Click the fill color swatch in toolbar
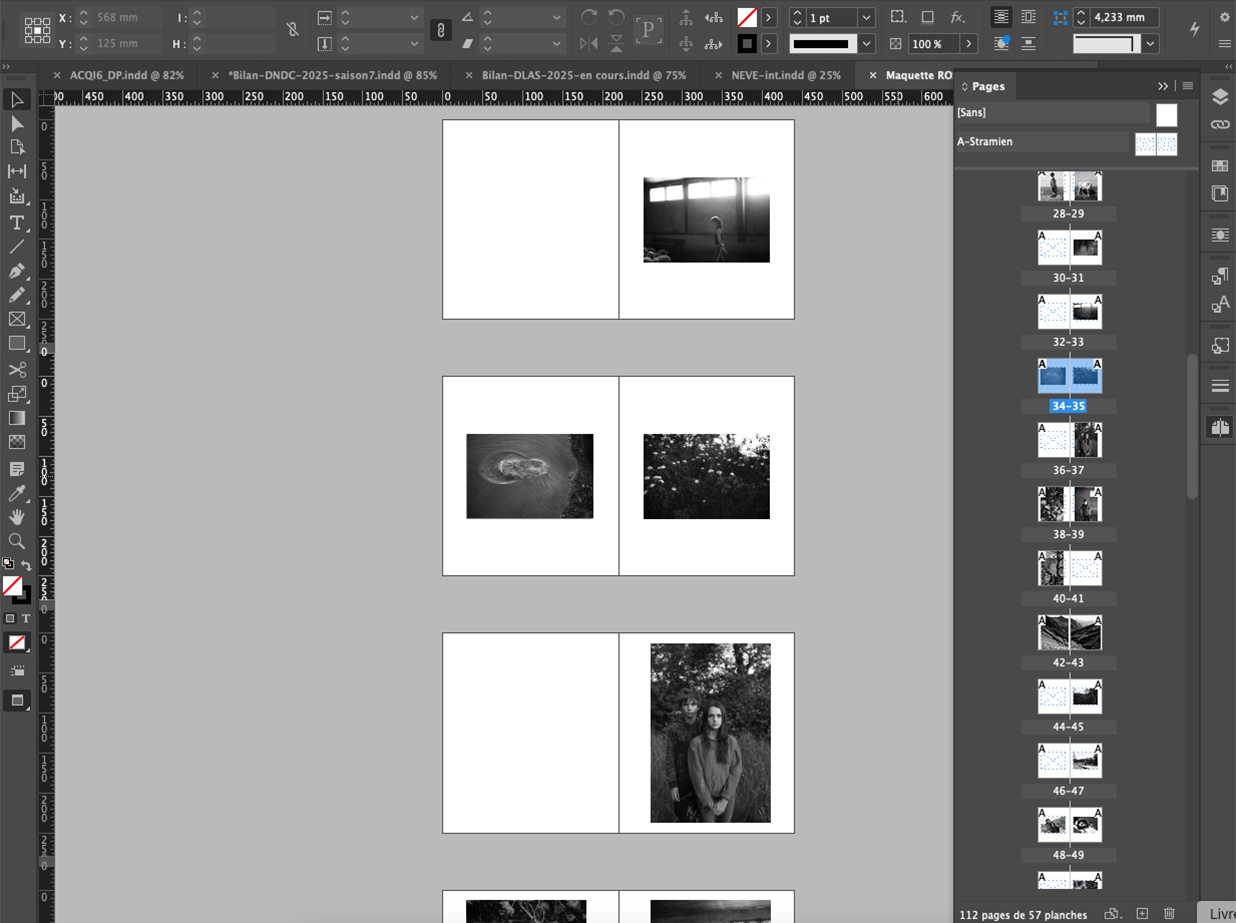The image size is (1236, 923). coord(12,586)
